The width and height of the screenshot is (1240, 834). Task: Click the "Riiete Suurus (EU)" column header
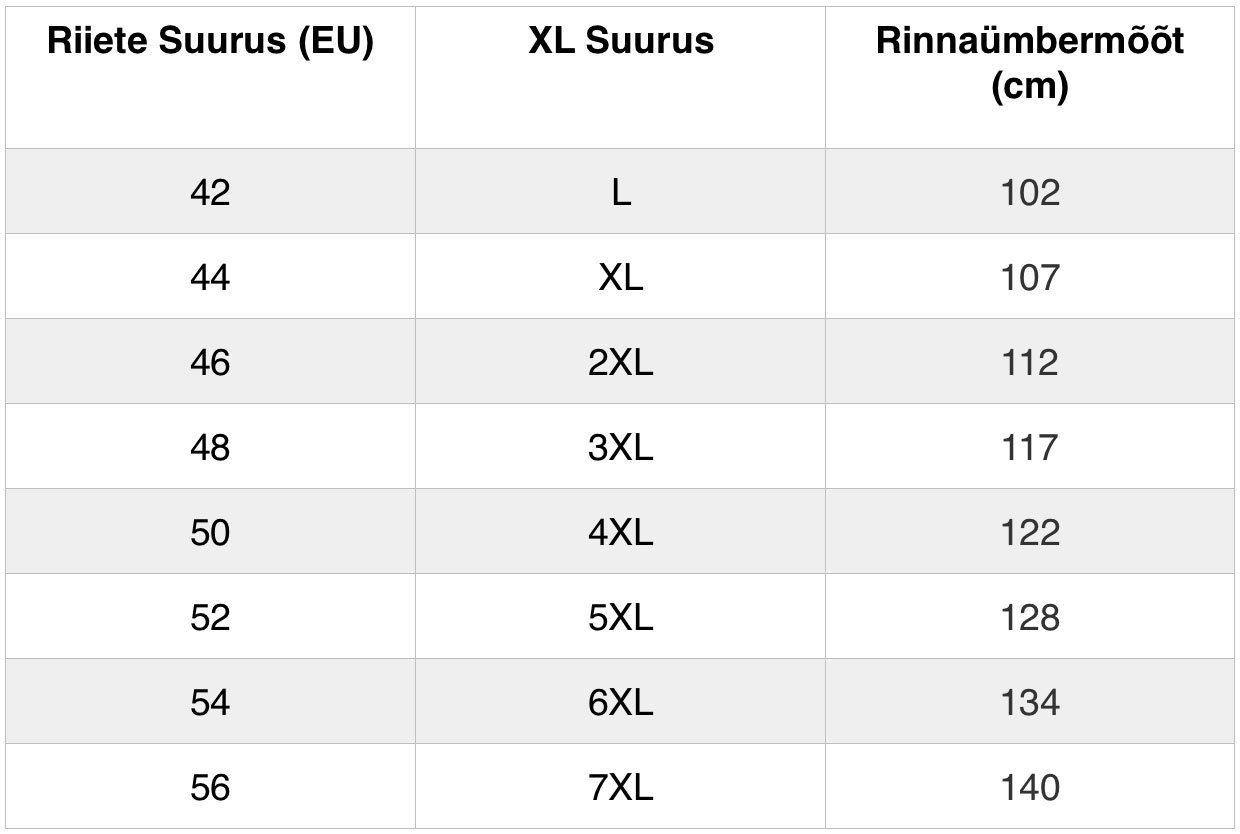210,42
